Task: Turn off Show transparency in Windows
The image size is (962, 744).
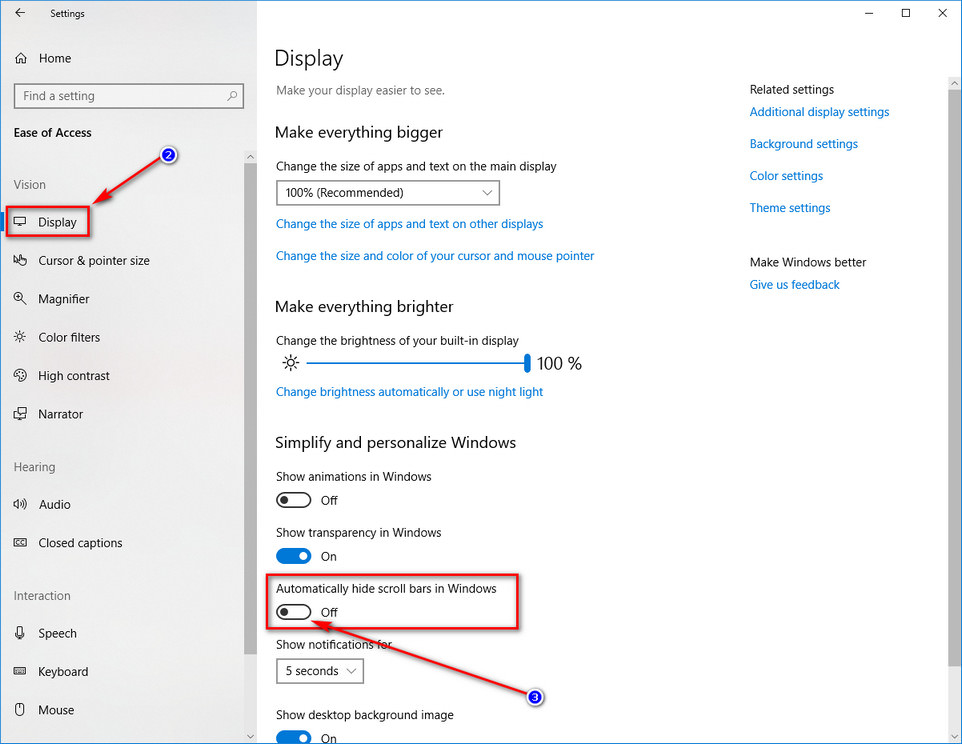Action: (293, 556)
